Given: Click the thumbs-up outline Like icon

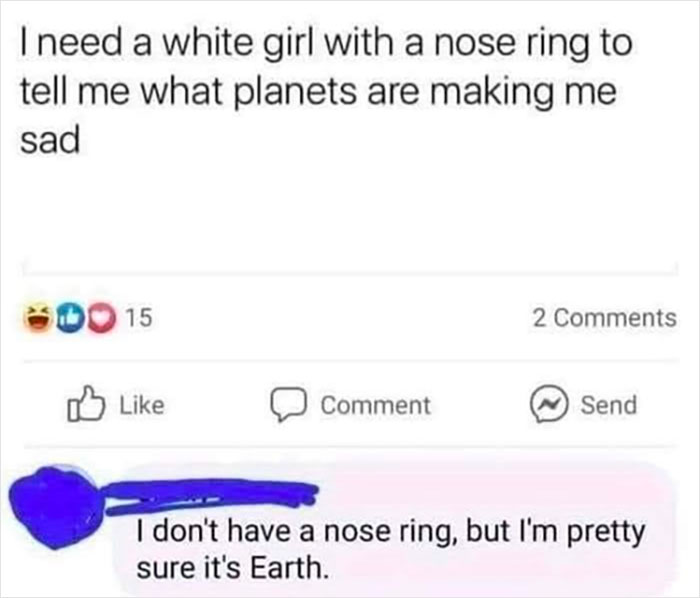Looking at the screenshot, I should coord(86,404).
